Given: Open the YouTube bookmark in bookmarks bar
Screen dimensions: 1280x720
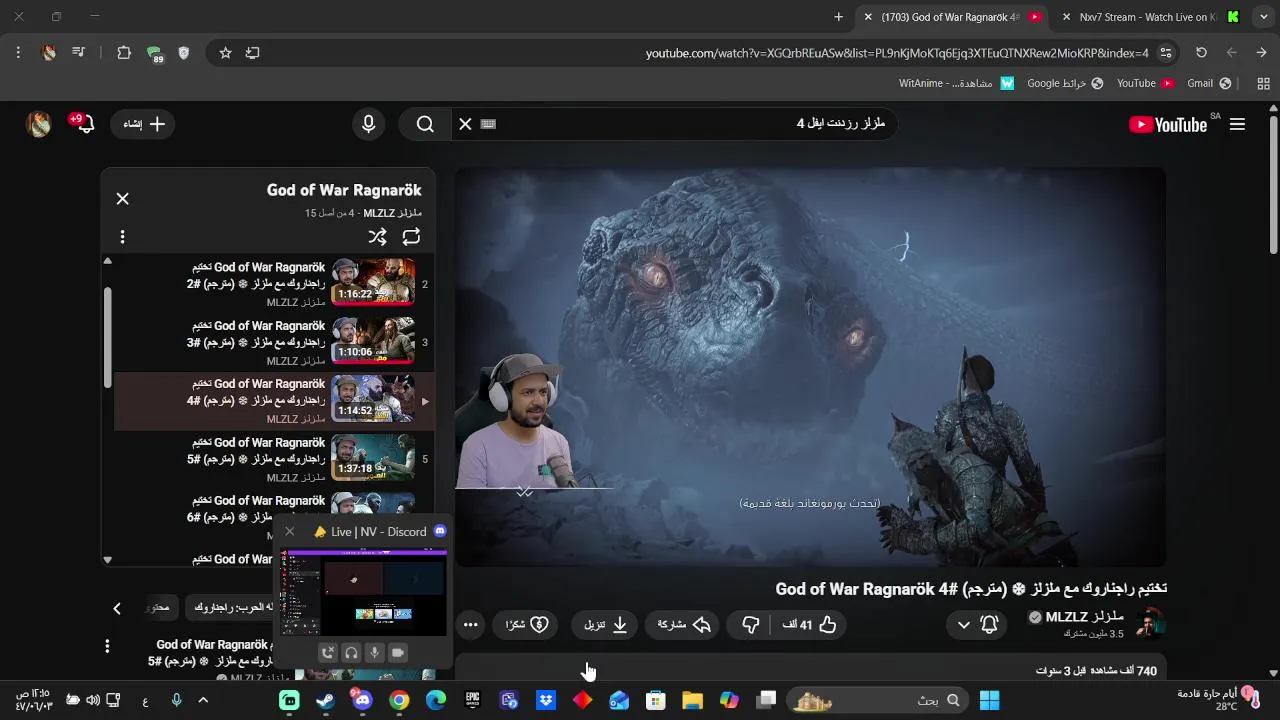Looking at the screenshot, I should pyautogui.click(x=1145, y=83).
